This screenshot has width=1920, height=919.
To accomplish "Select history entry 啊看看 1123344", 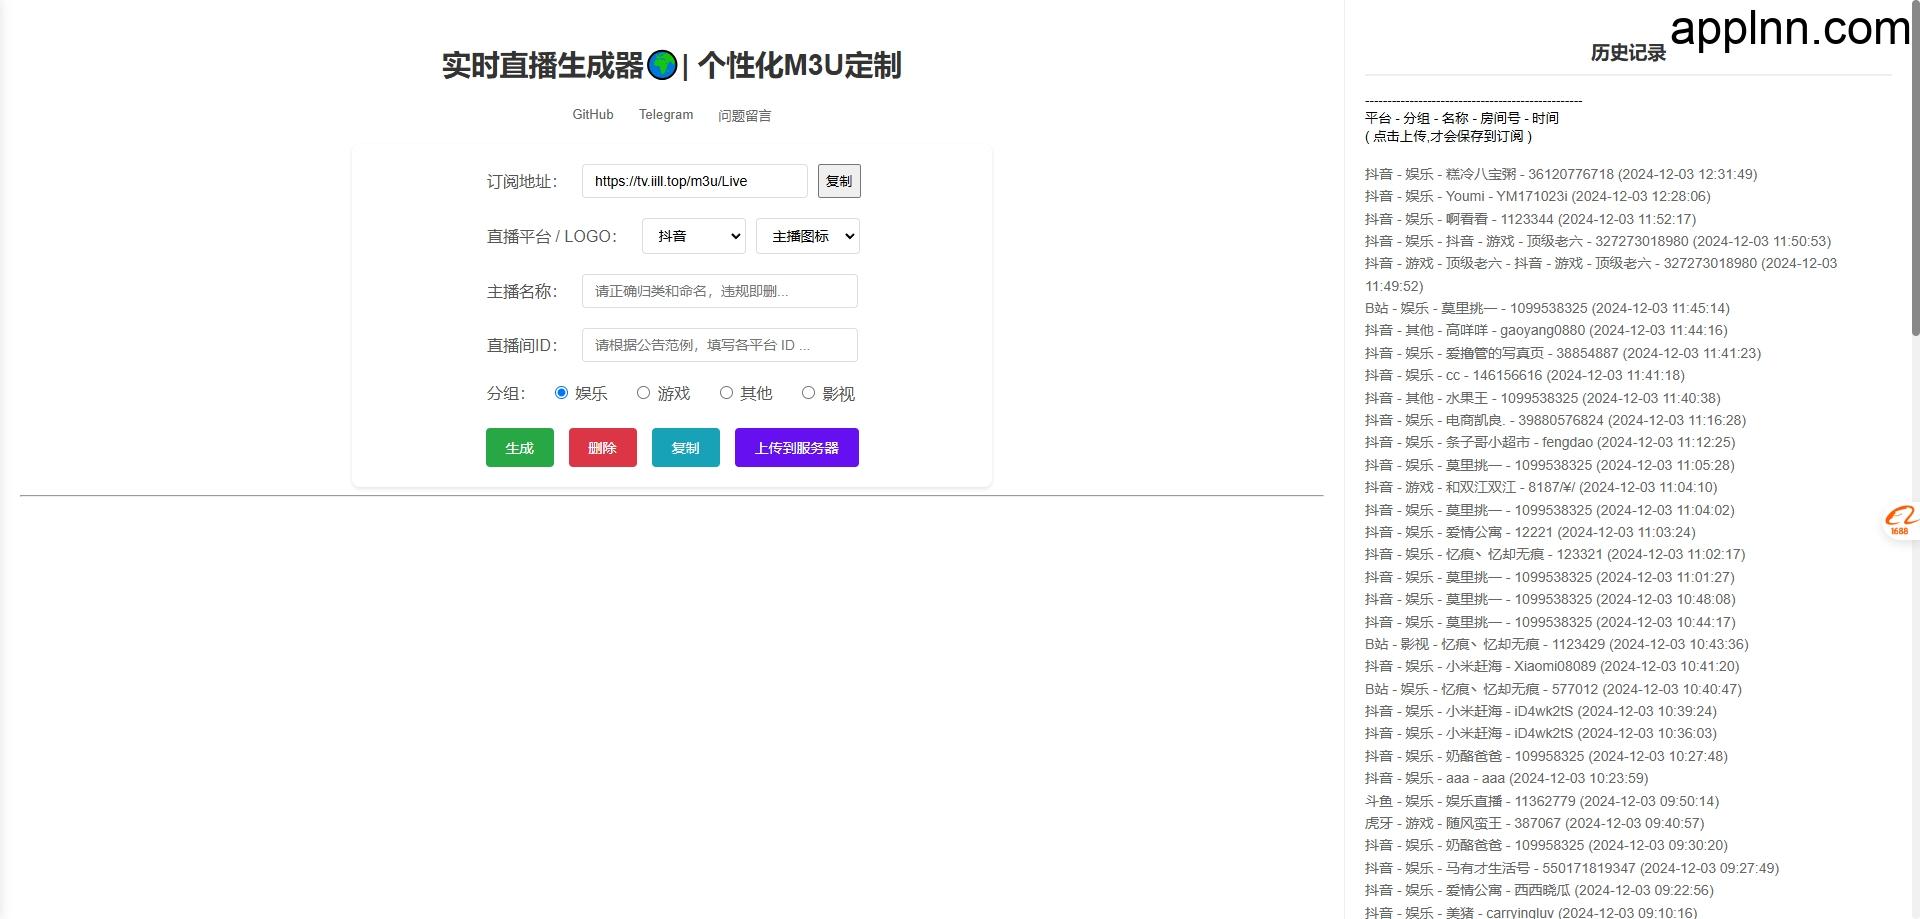I will (1530, 219).
